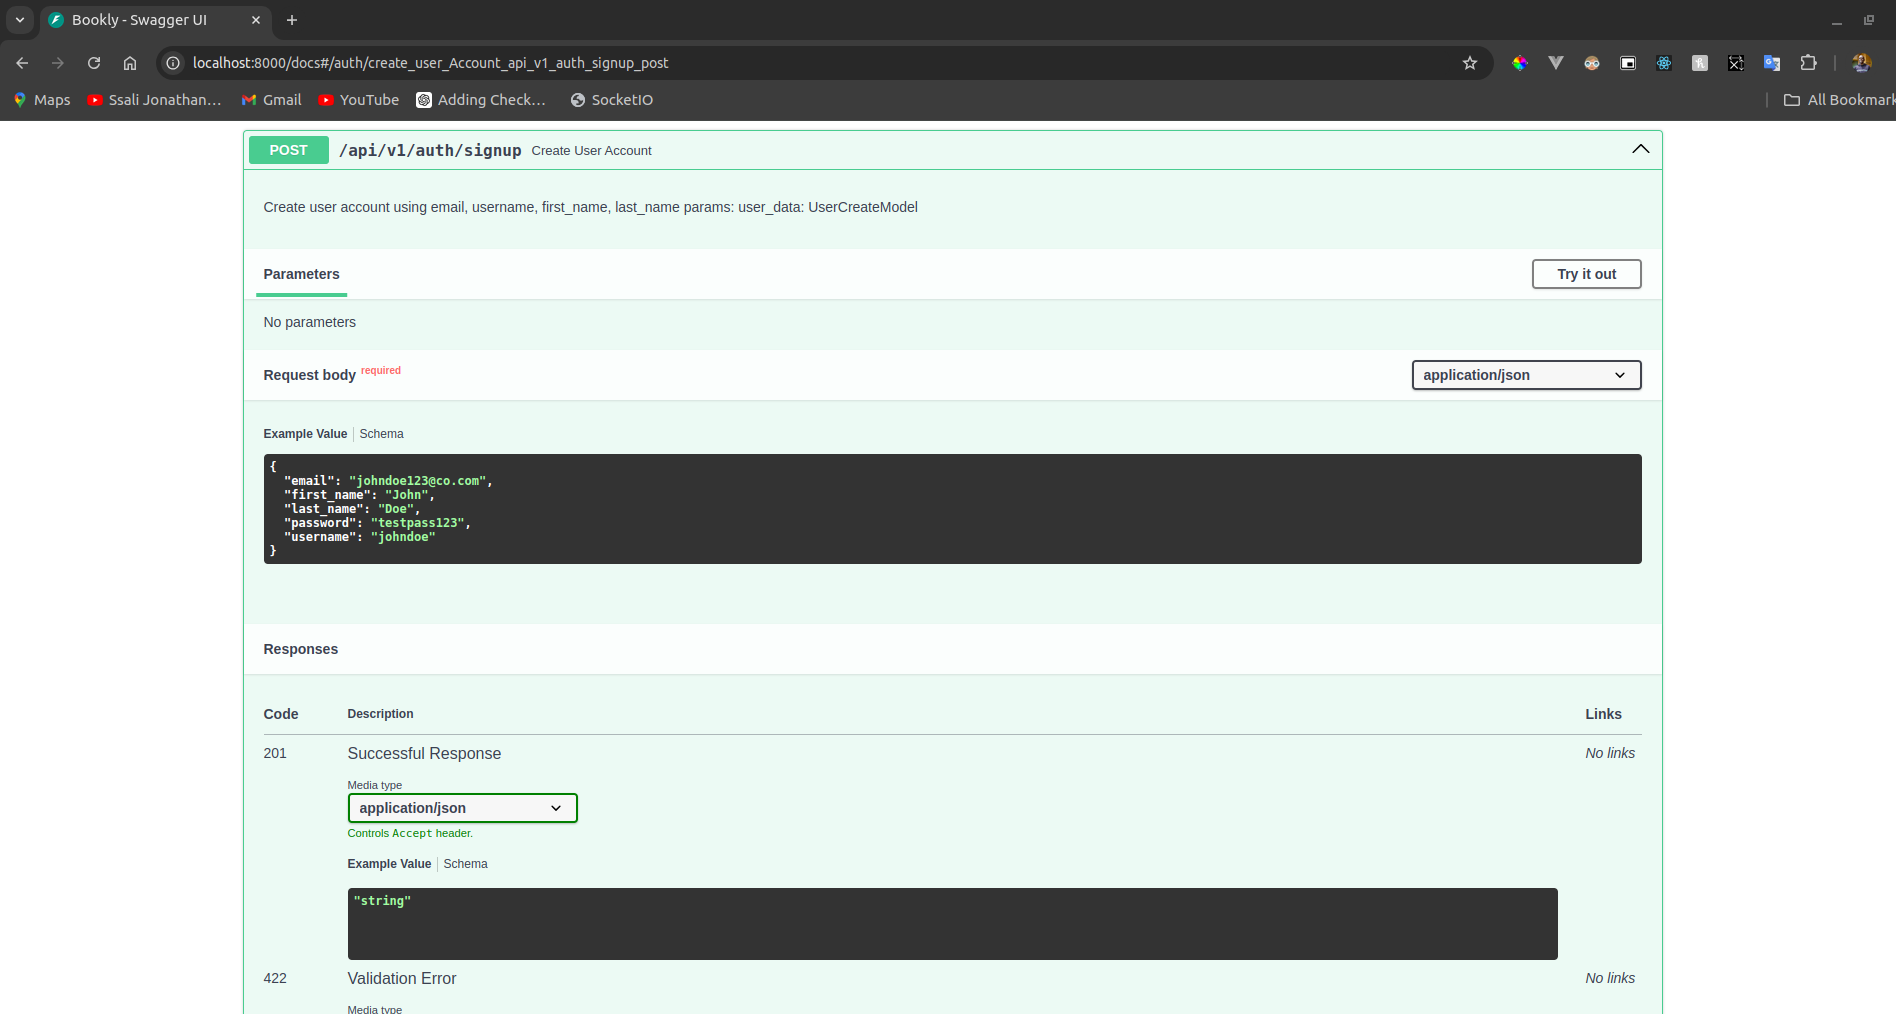The image size is (1896, 1014).
Task: Click the Google Translate extension icon
Action: [1771, 63]
